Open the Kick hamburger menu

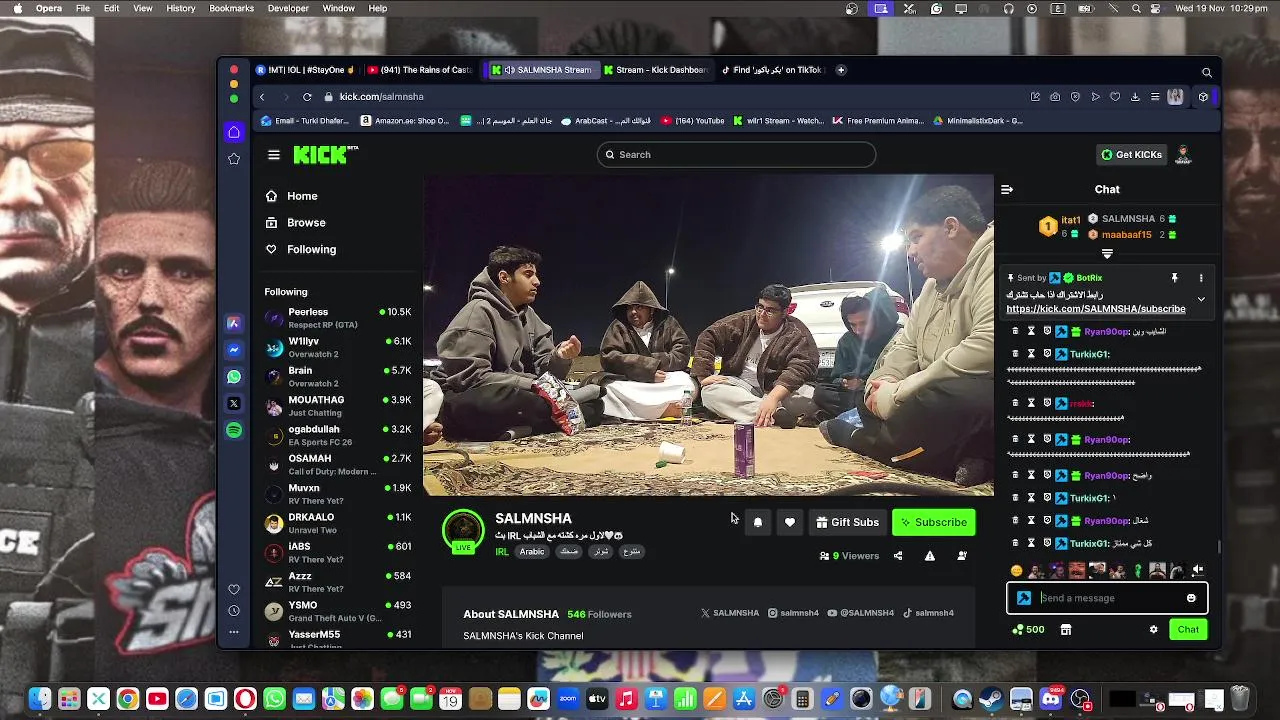pos(274,155)
